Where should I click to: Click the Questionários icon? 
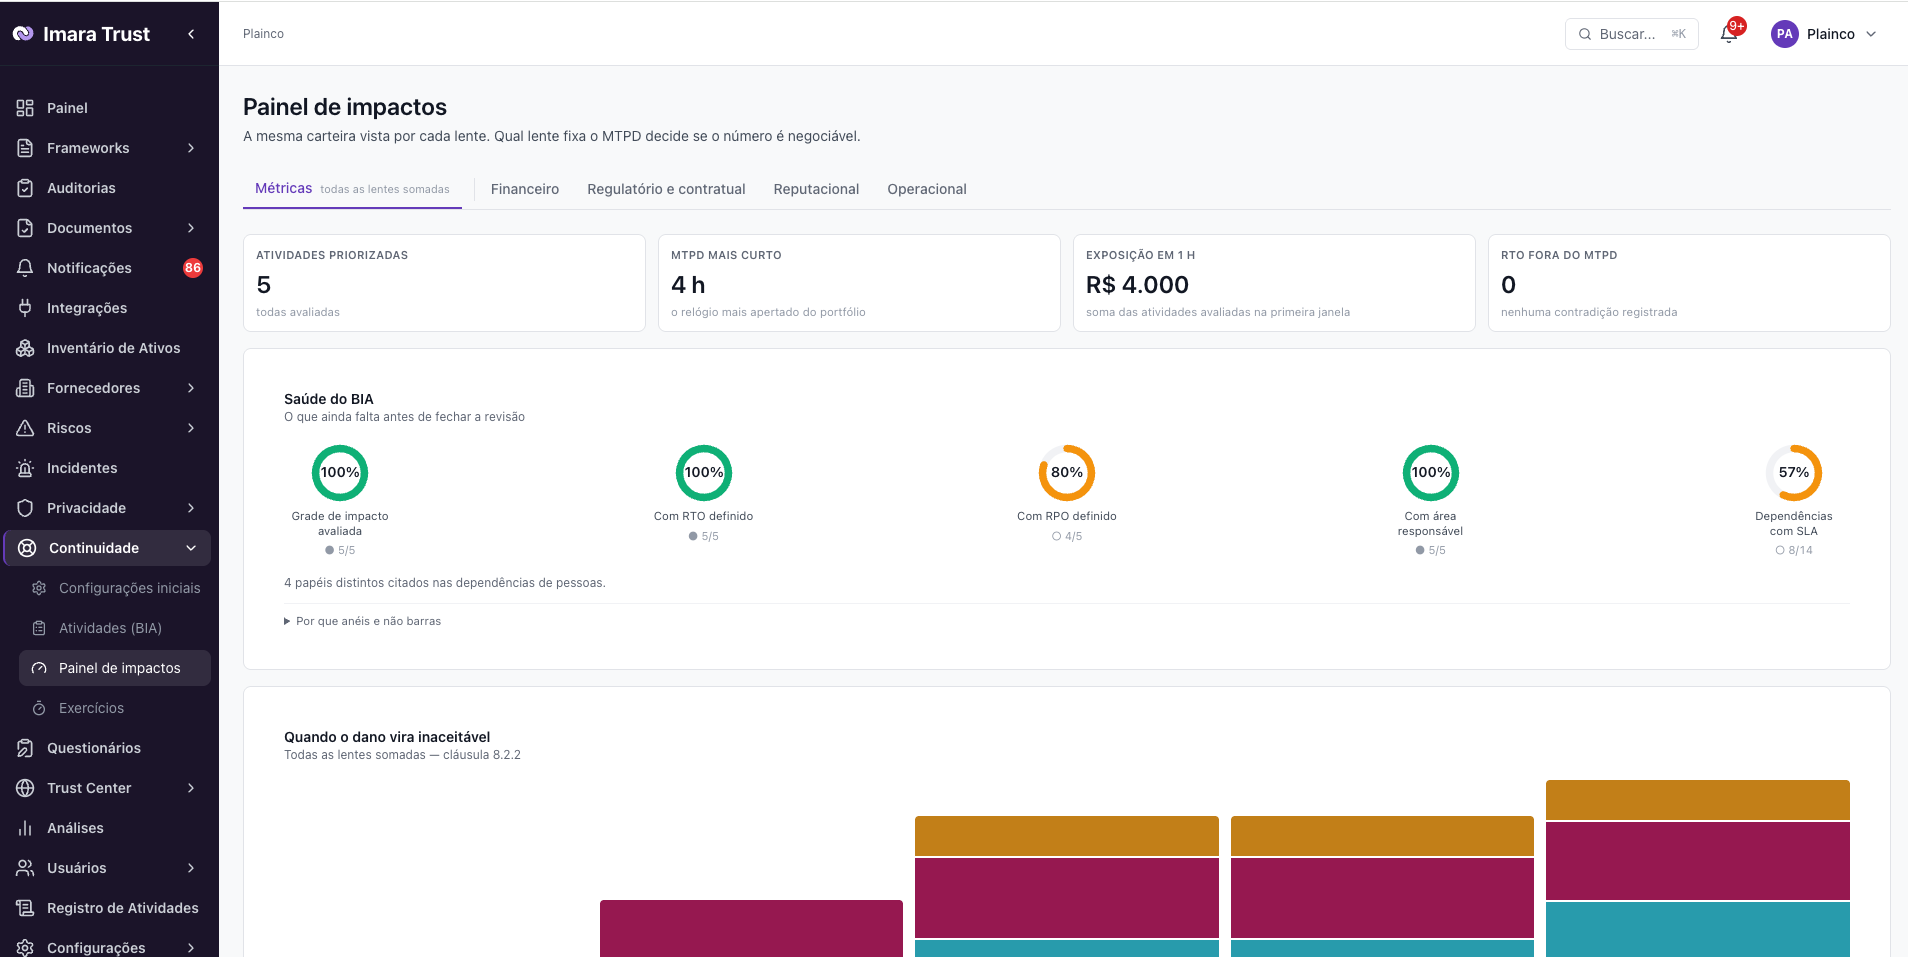[x=25, y=748]
